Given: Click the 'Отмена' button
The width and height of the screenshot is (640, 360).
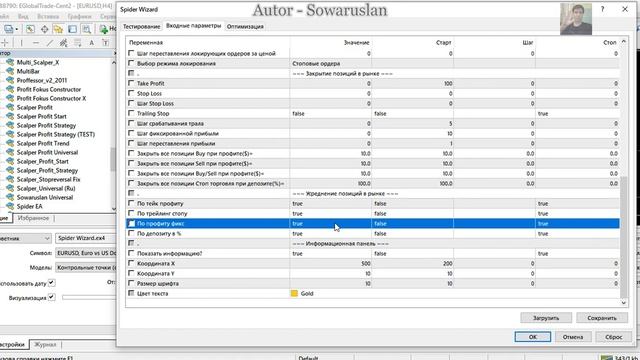Looking at the screenshot, I should click(x=573, y=337).
